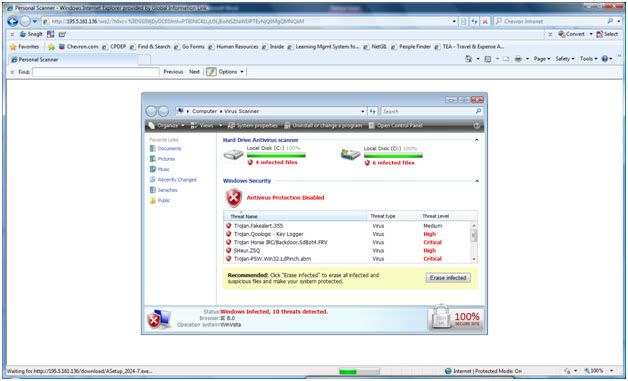
Task: Open the Human Resources favorites link
Action: (233, 46)
